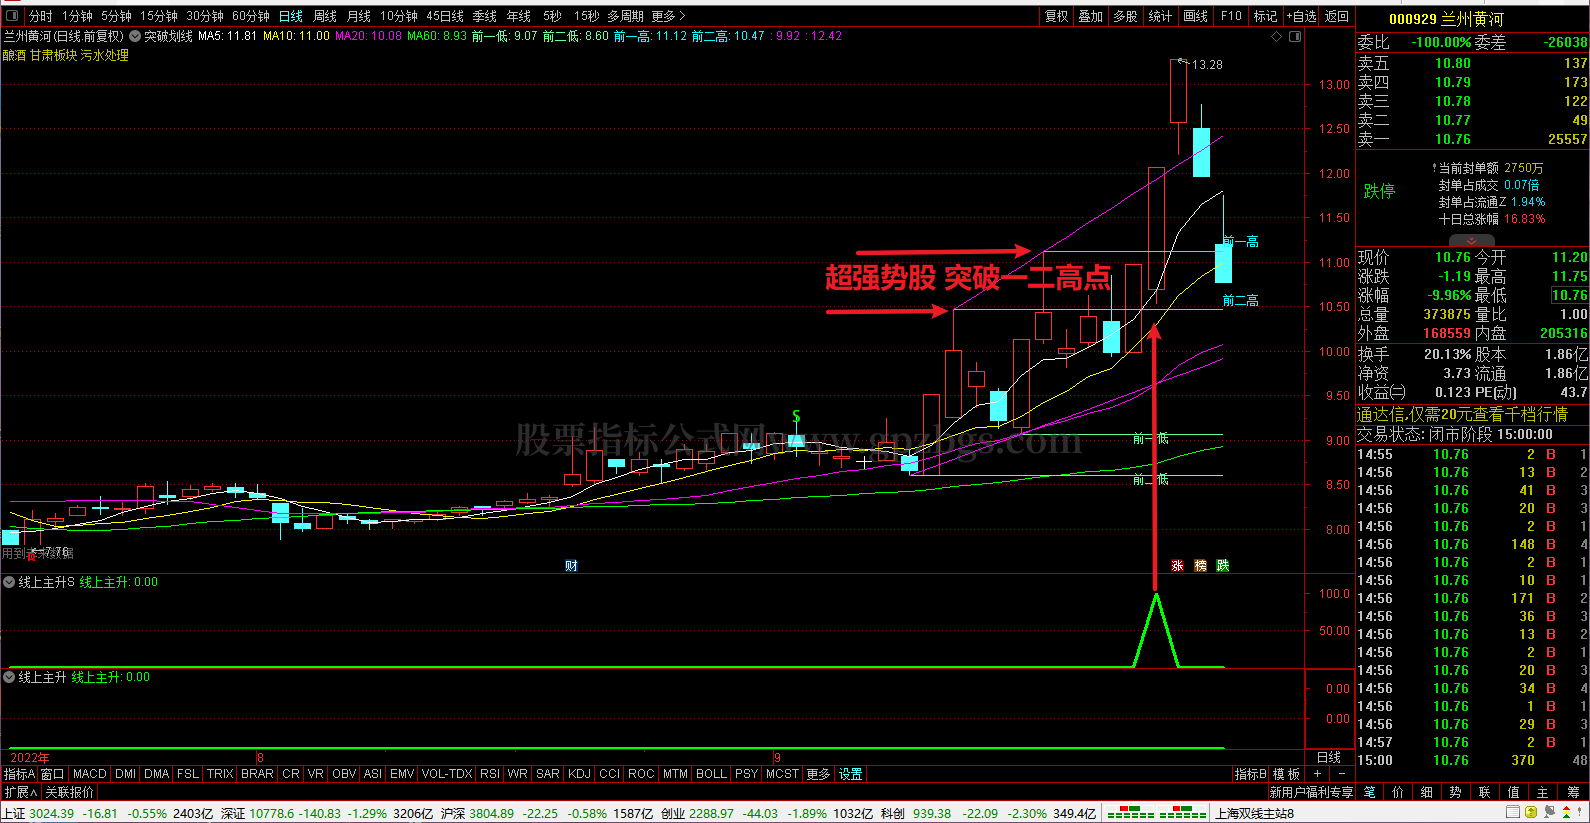The height and width of the screenshot is (823, 1590).
Task: Click the green S signal marker on chart
Action: point(796,415)
